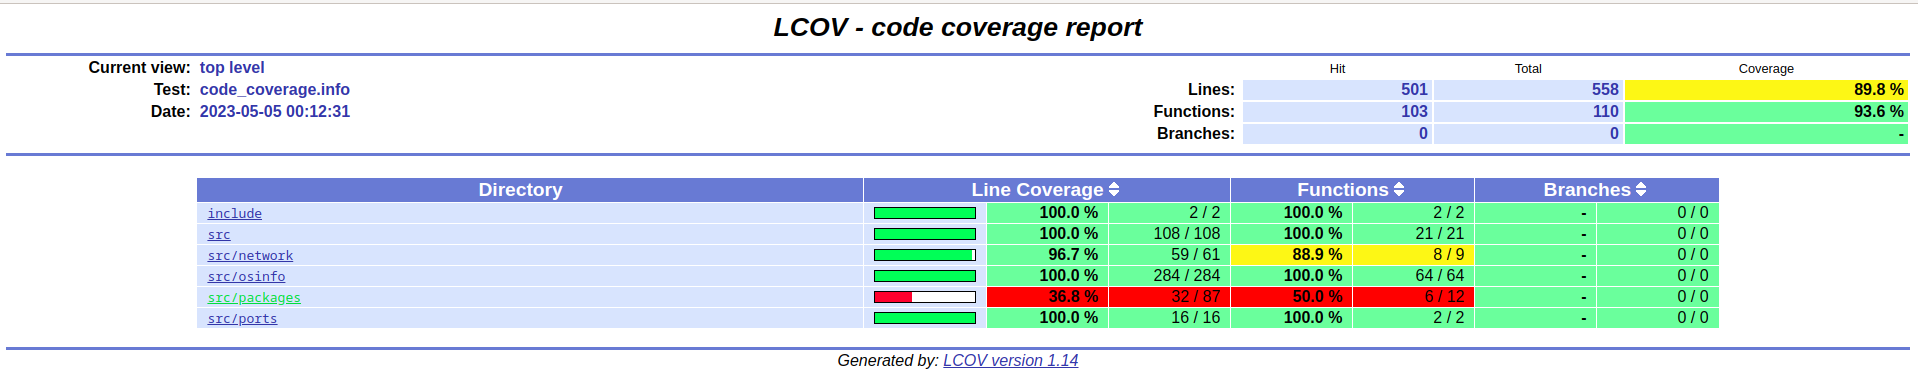This screenshot has width=1918, height=378.
Task: Select the 284 / 284 lines cell
Action: coord(1169,276)
